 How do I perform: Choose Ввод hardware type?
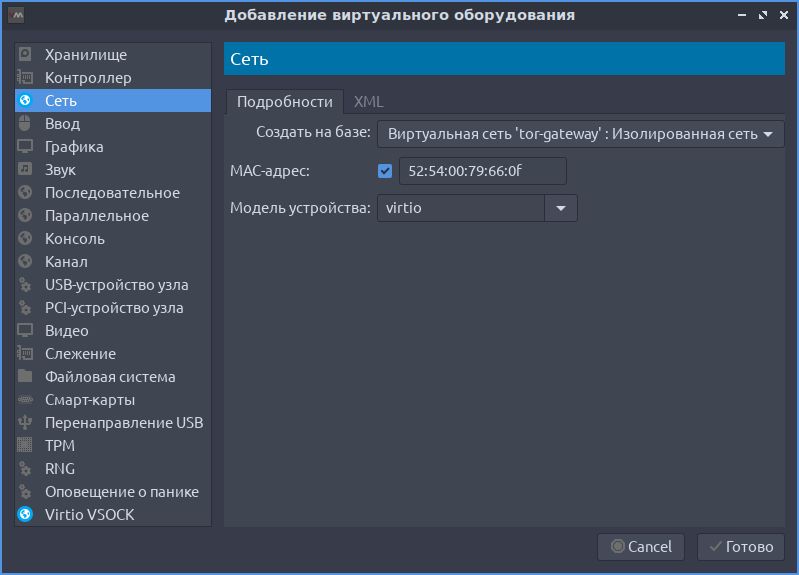113,123
